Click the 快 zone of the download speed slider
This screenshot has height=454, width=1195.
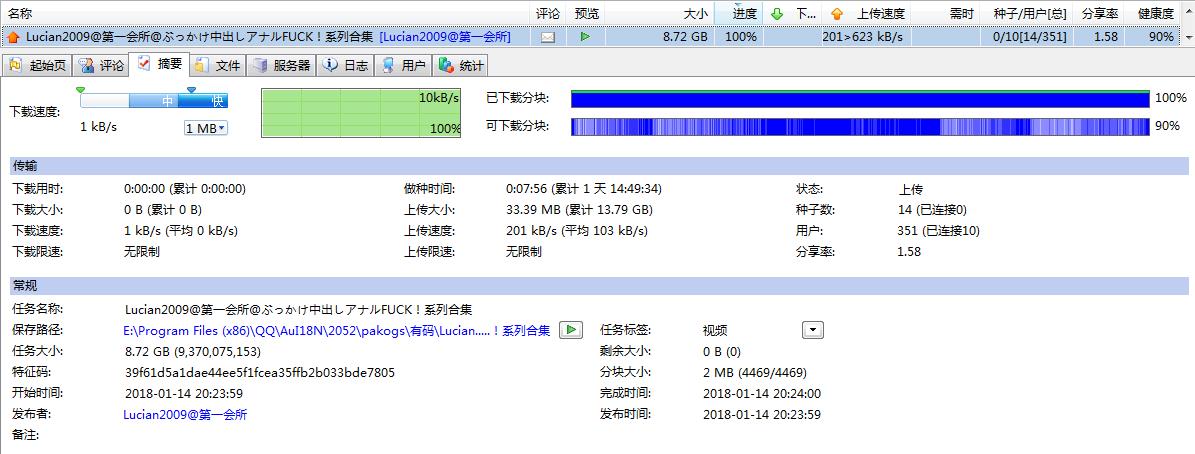tap(216, 101)
